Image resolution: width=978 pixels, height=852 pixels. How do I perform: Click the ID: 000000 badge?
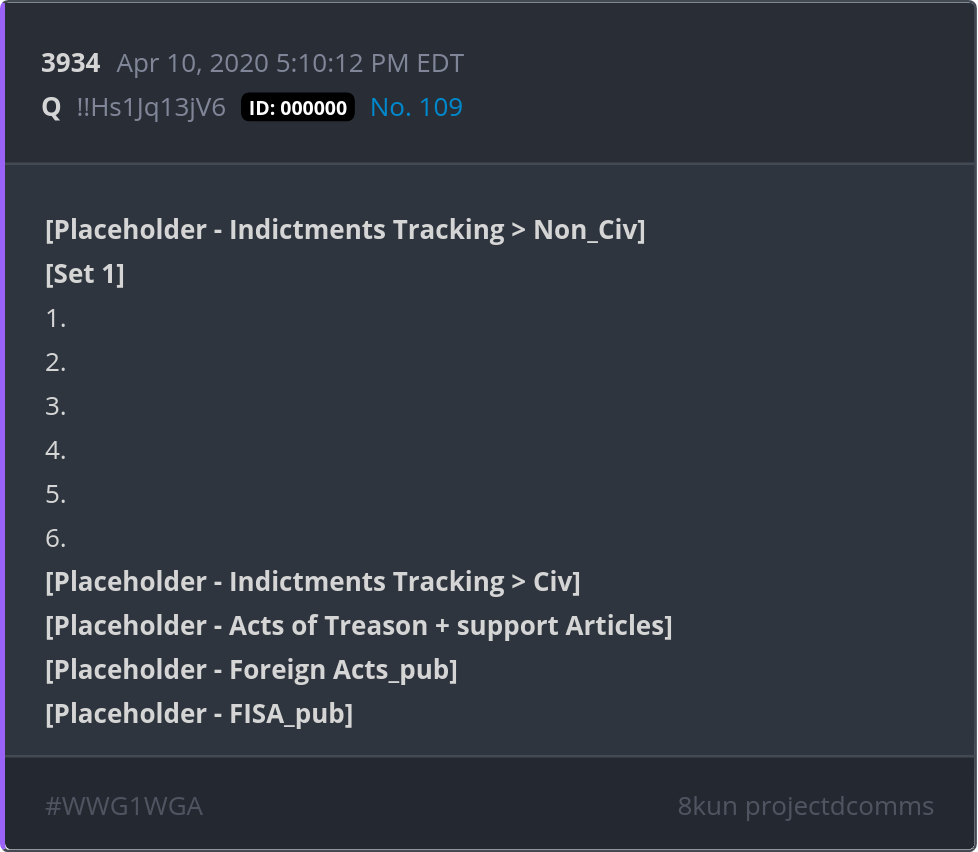point(298,108)
